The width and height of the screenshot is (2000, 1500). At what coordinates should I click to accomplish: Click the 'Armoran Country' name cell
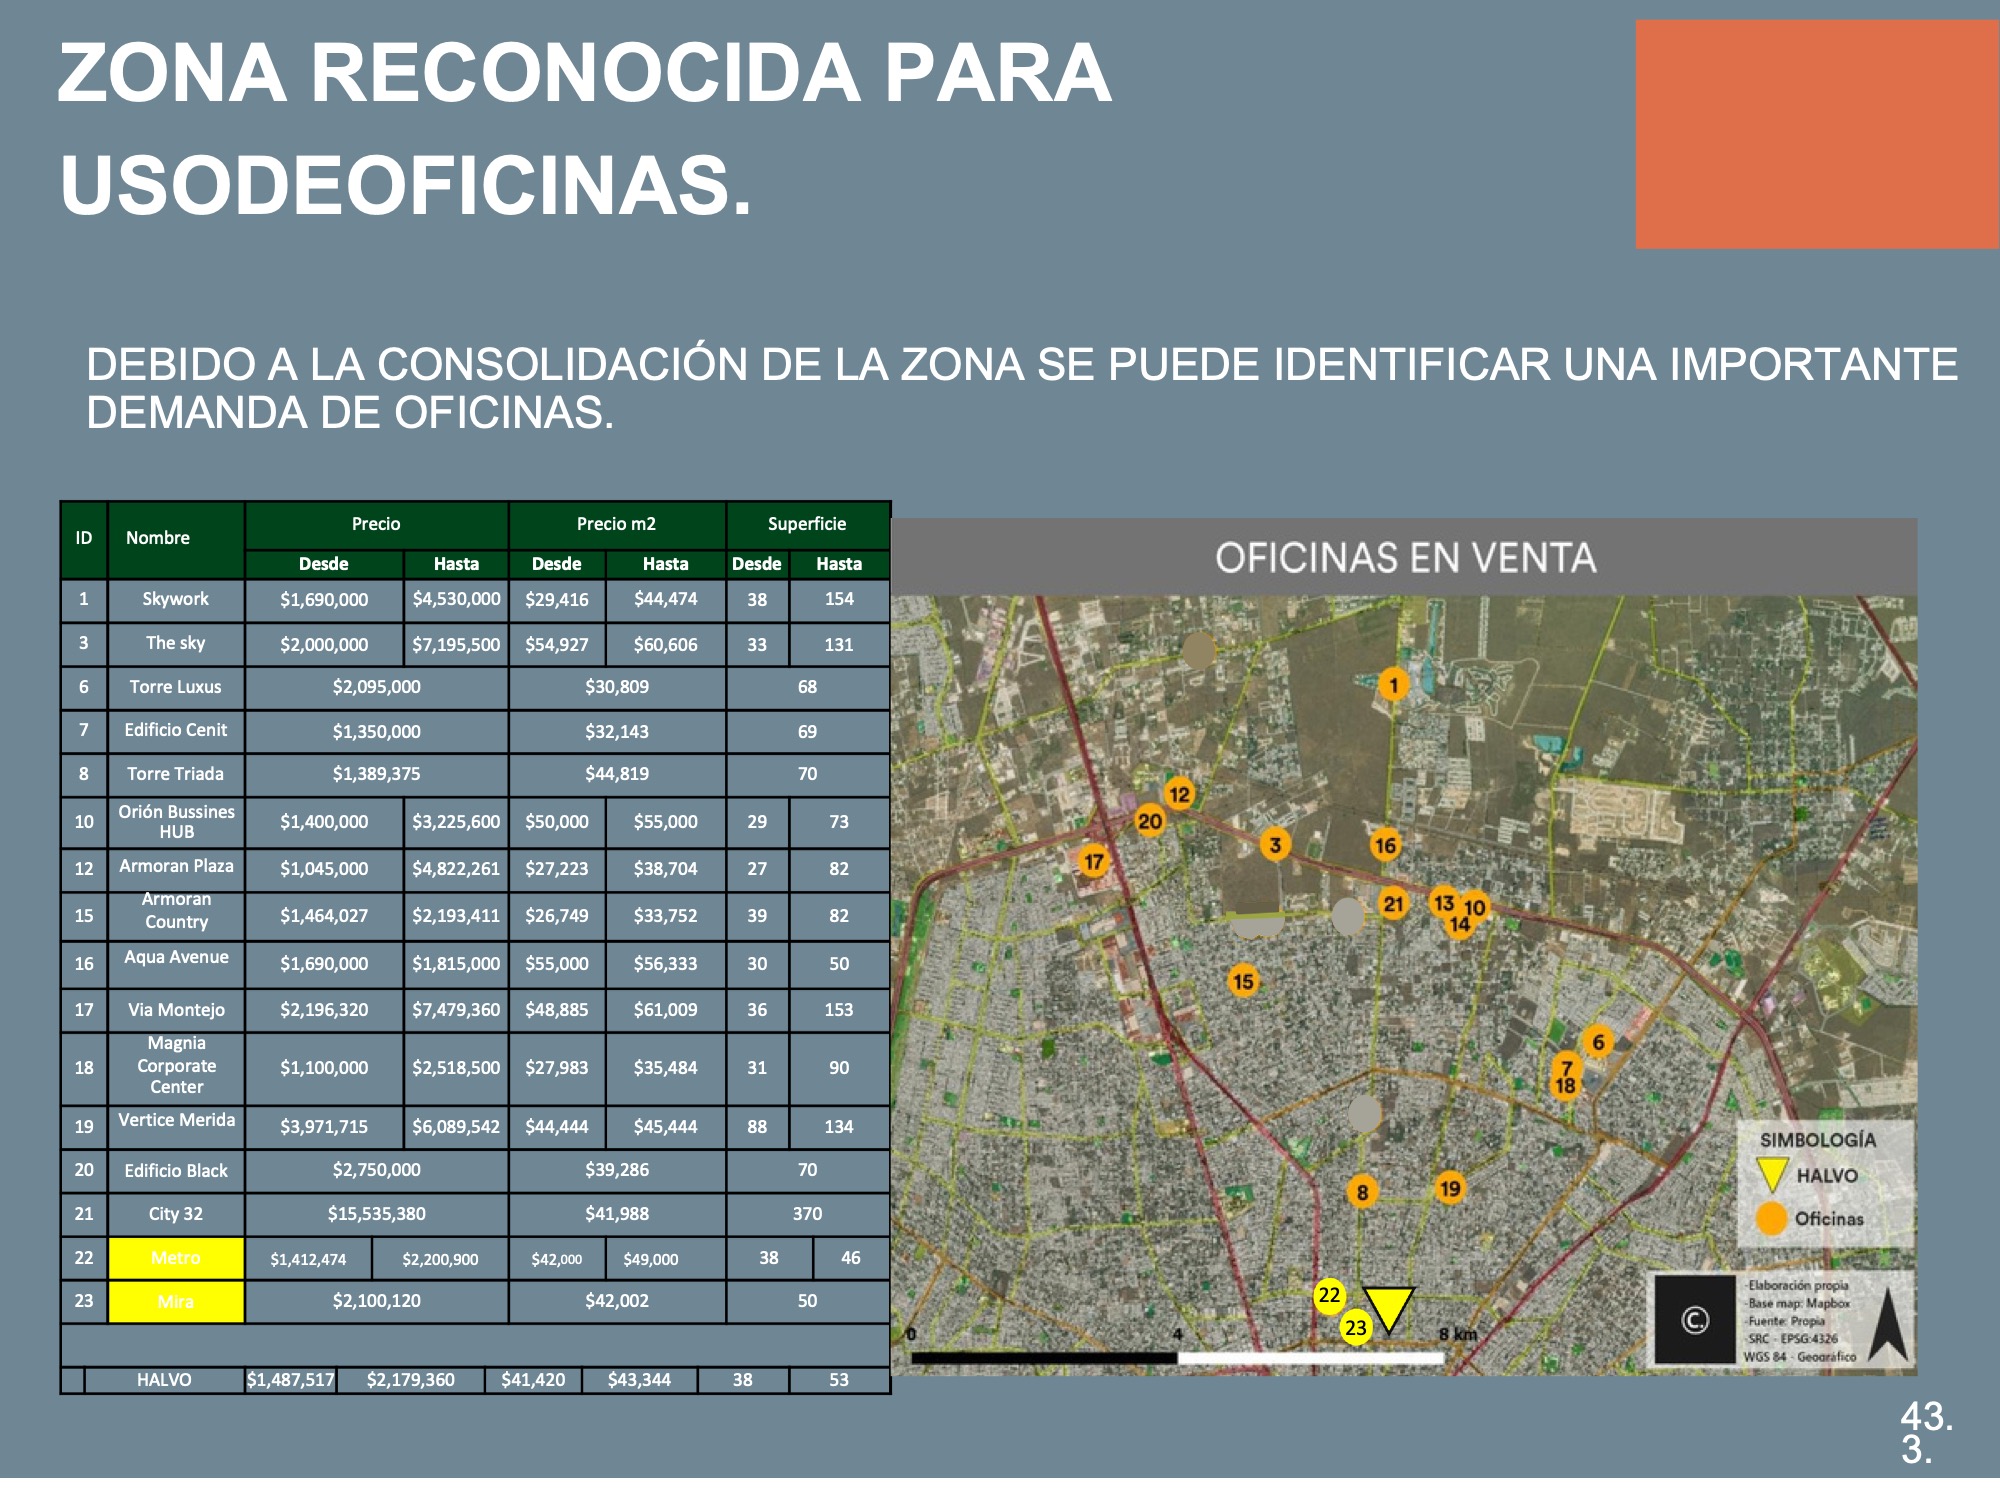[176, 915]
